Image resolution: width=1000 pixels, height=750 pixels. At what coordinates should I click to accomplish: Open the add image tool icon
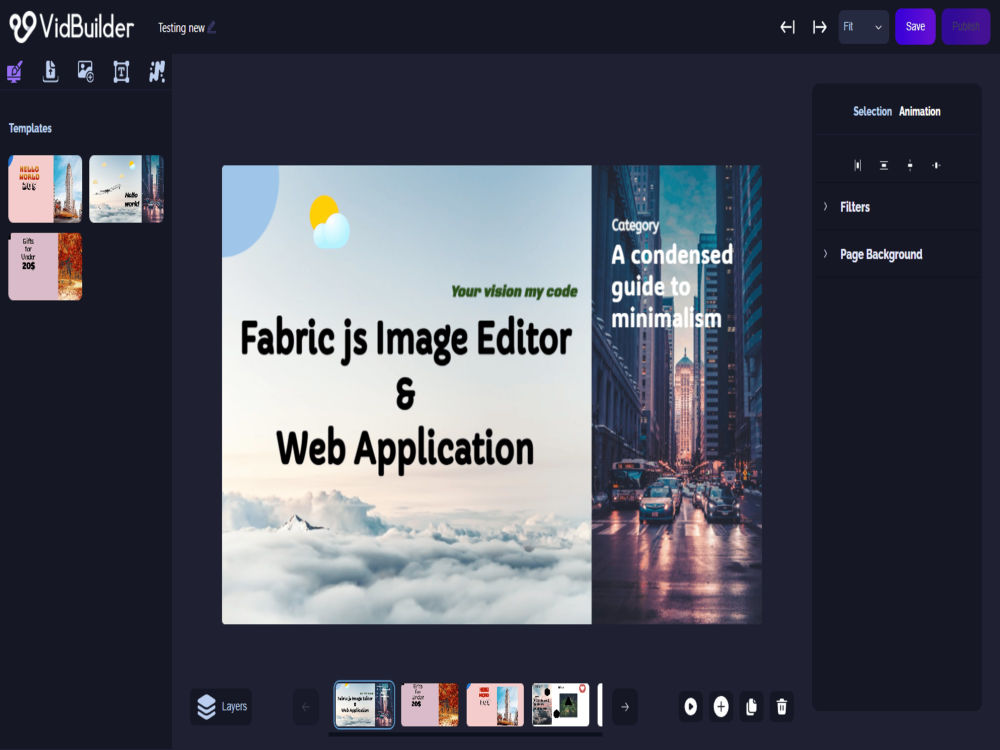click(x=85, y=71)
